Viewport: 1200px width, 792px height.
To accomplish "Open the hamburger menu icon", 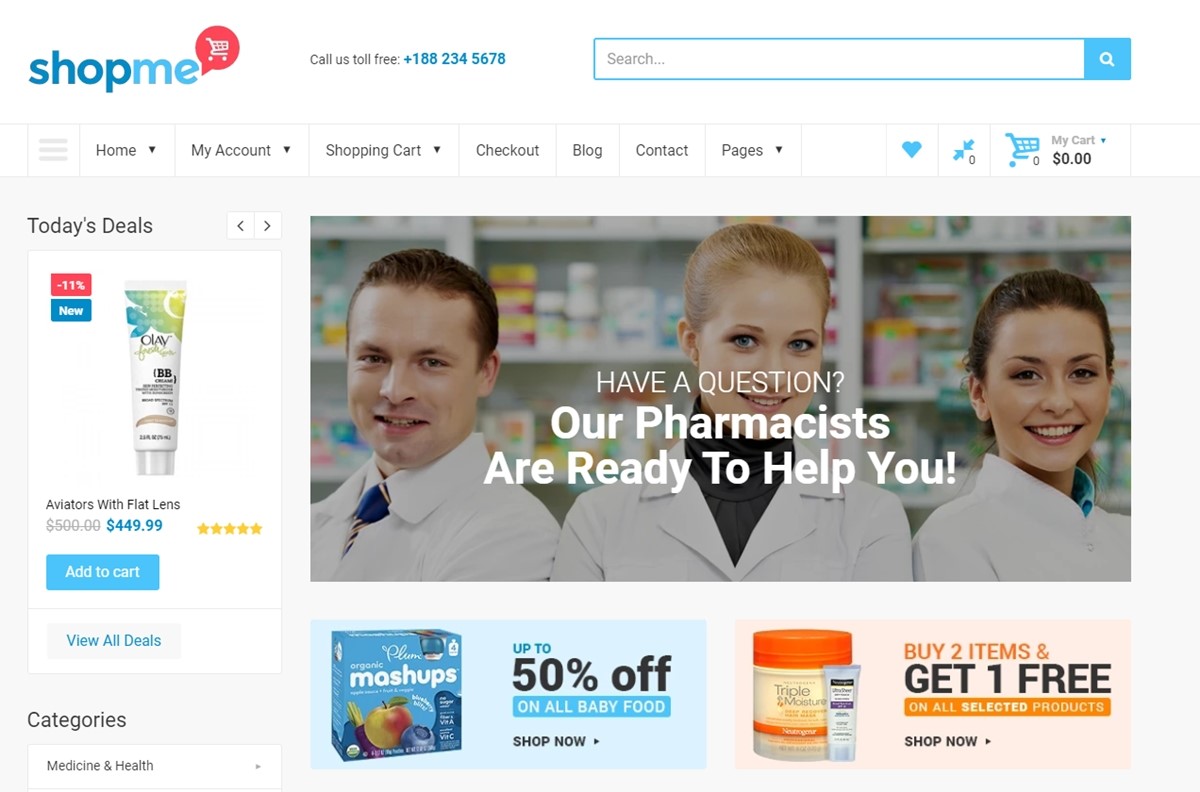I will click(x=53, y=150).
